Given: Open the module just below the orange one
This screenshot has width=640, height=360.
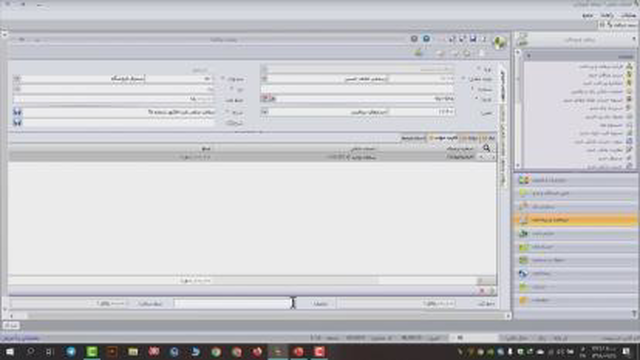Looking at the screenshot, I should click(x=576, y=233).
